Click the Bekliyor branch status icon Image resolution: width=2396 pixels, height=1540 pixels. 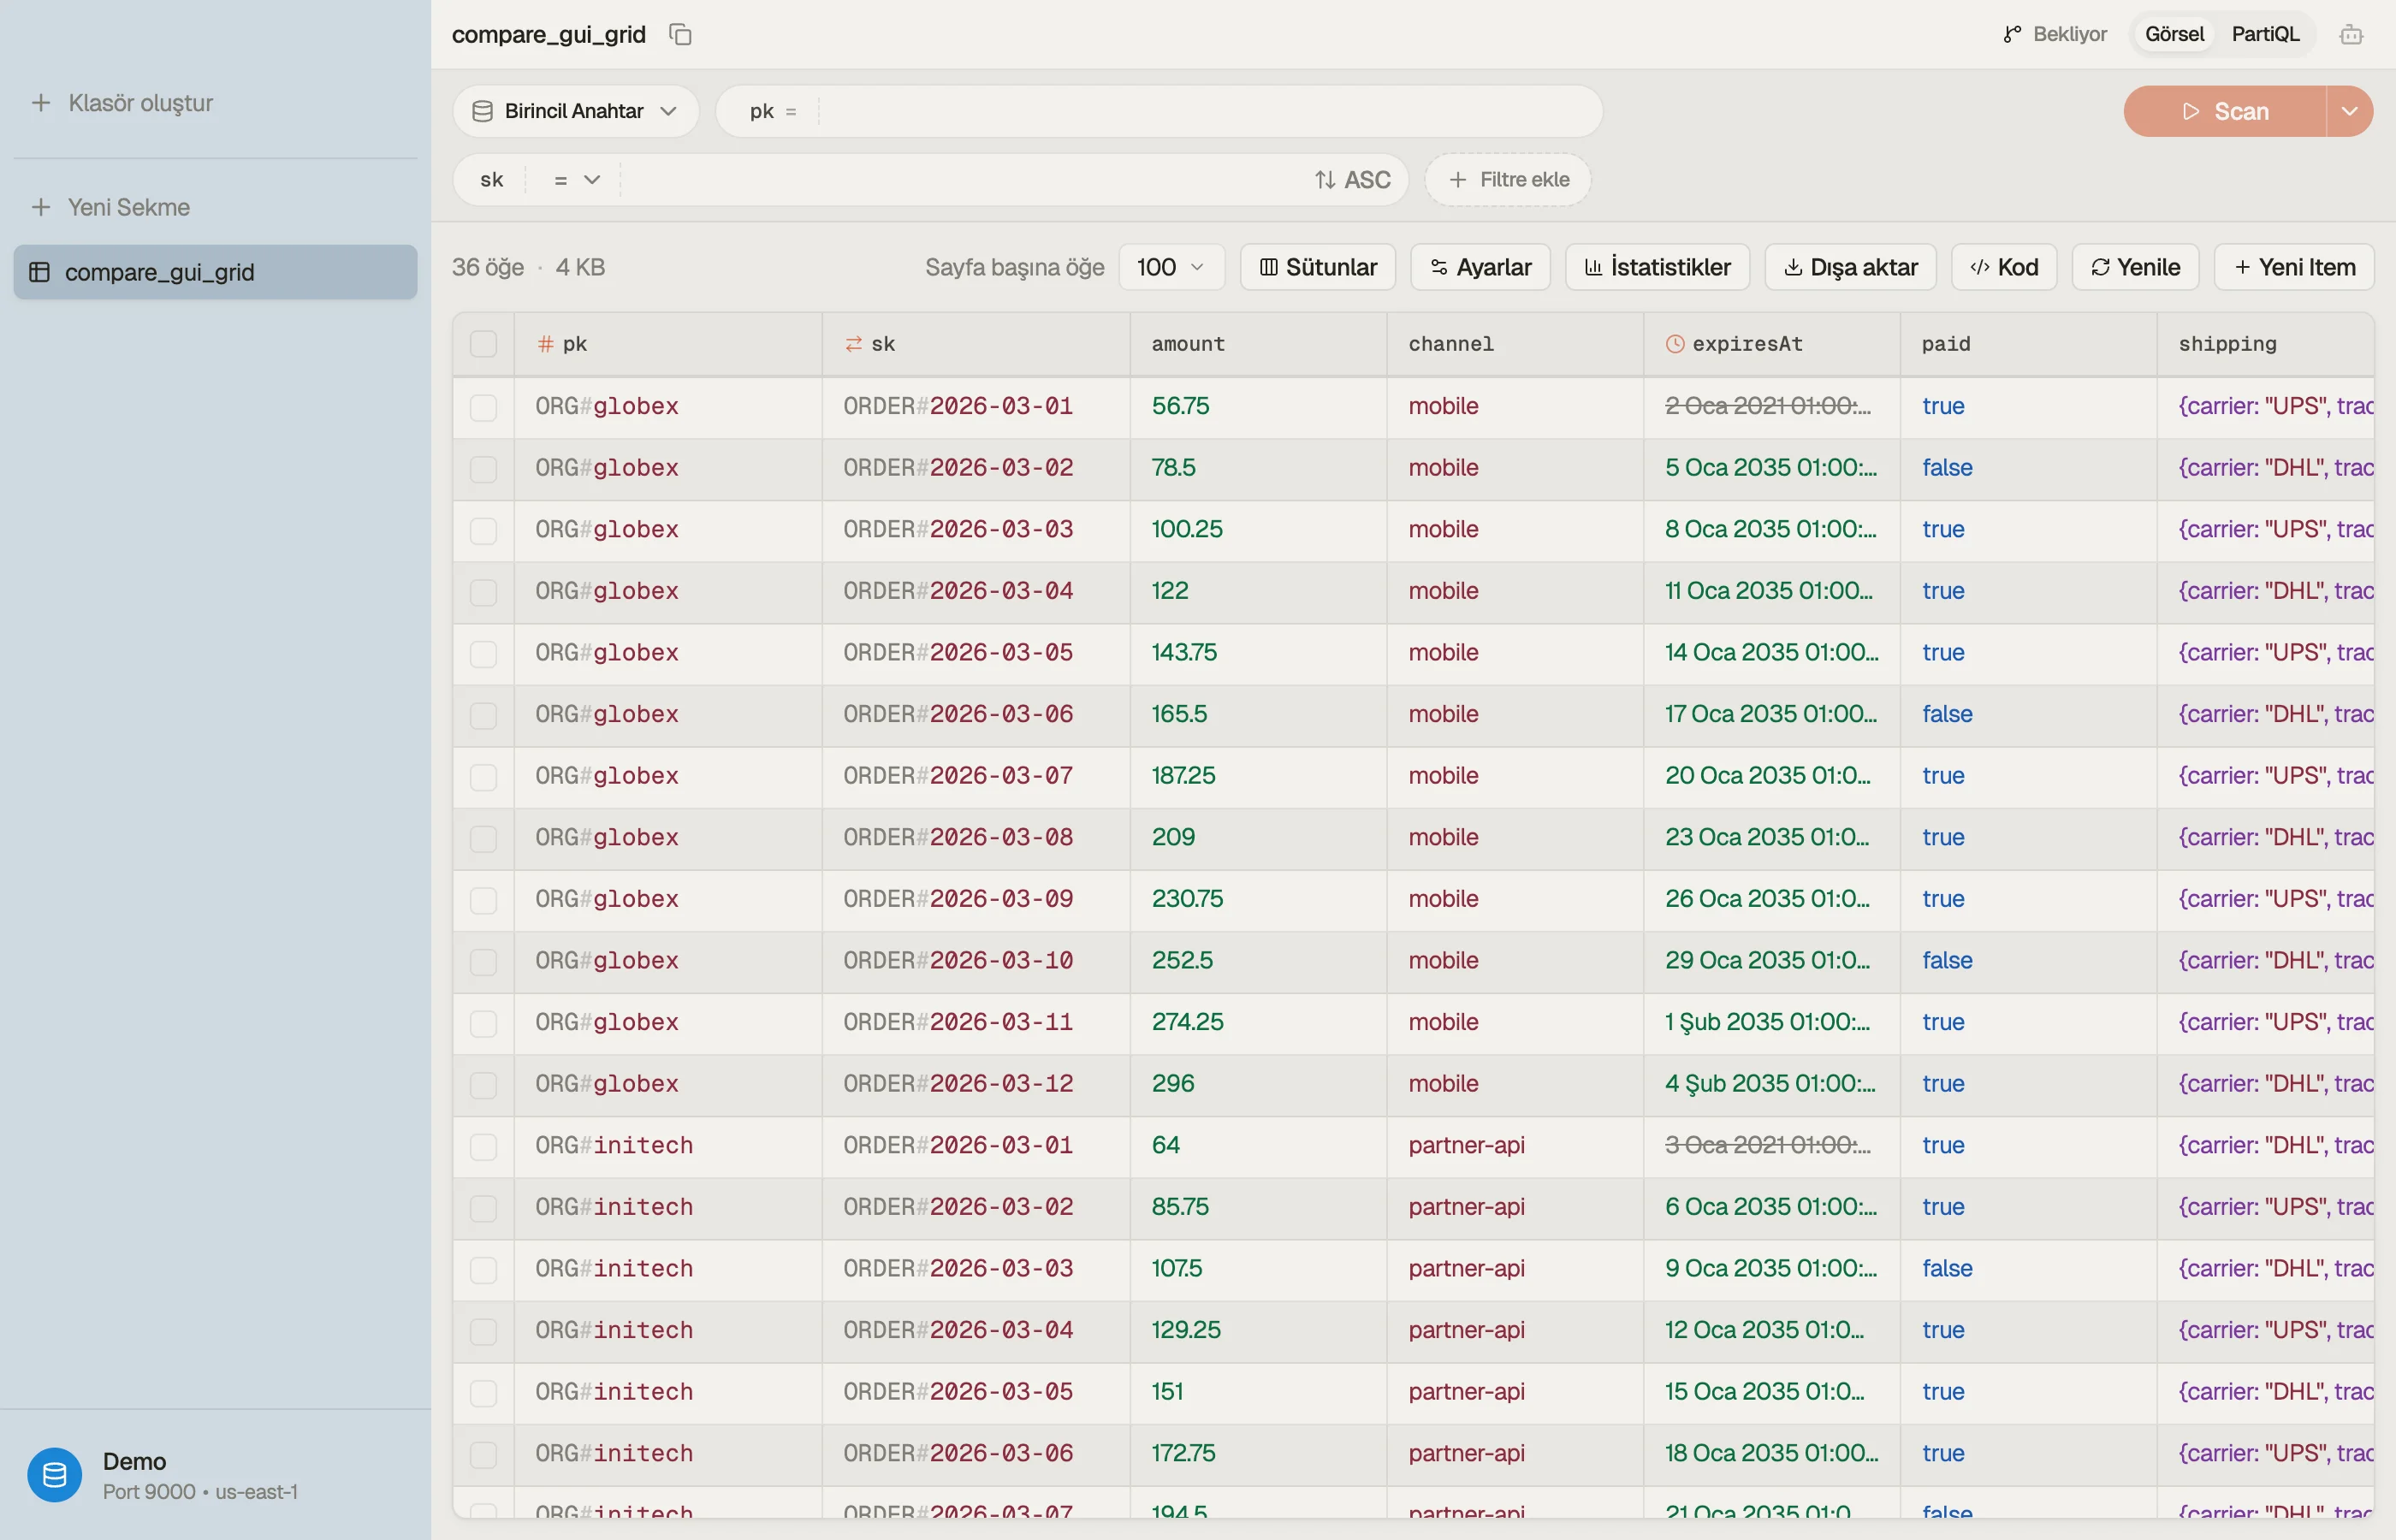pos(2012,35)
